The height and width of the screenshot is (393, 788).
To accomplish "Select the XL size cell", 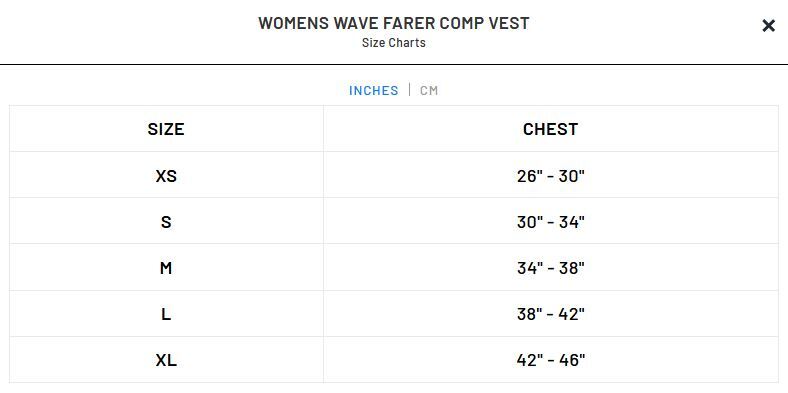I will 166,360.
